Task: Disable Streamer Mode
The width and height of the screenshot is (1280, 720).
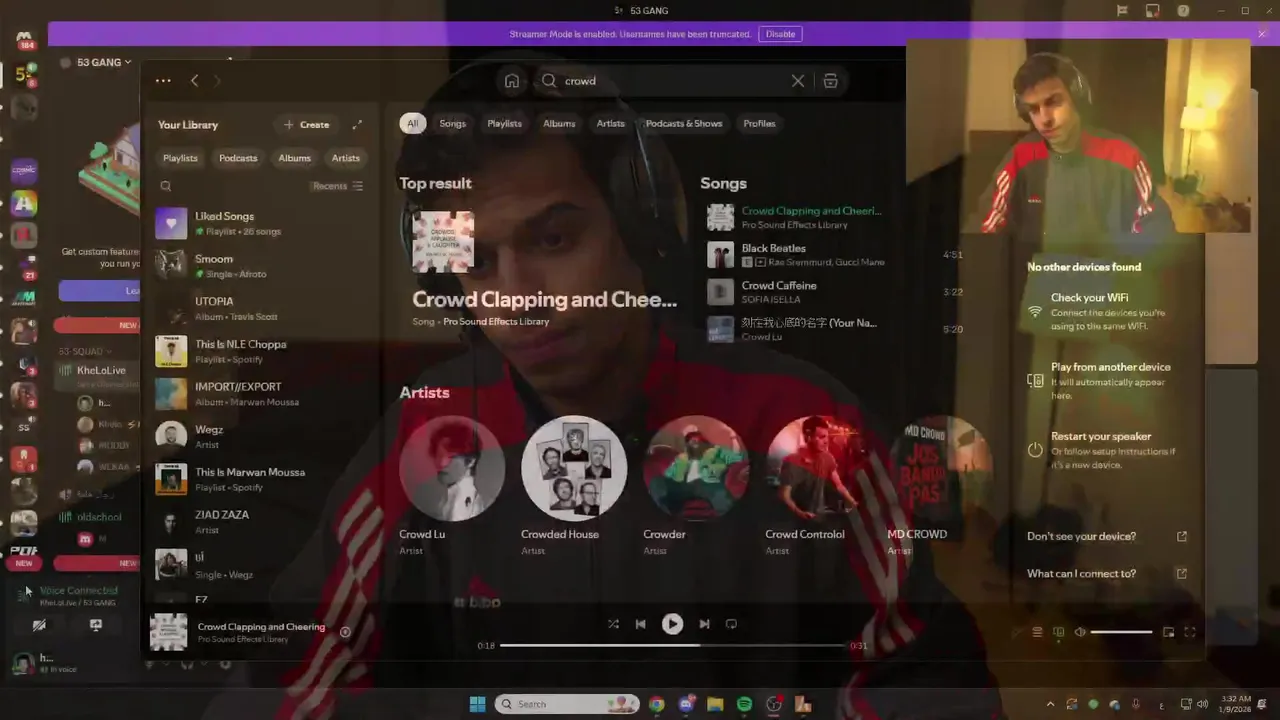Action: pyautogui.click(x=780, y=34)
